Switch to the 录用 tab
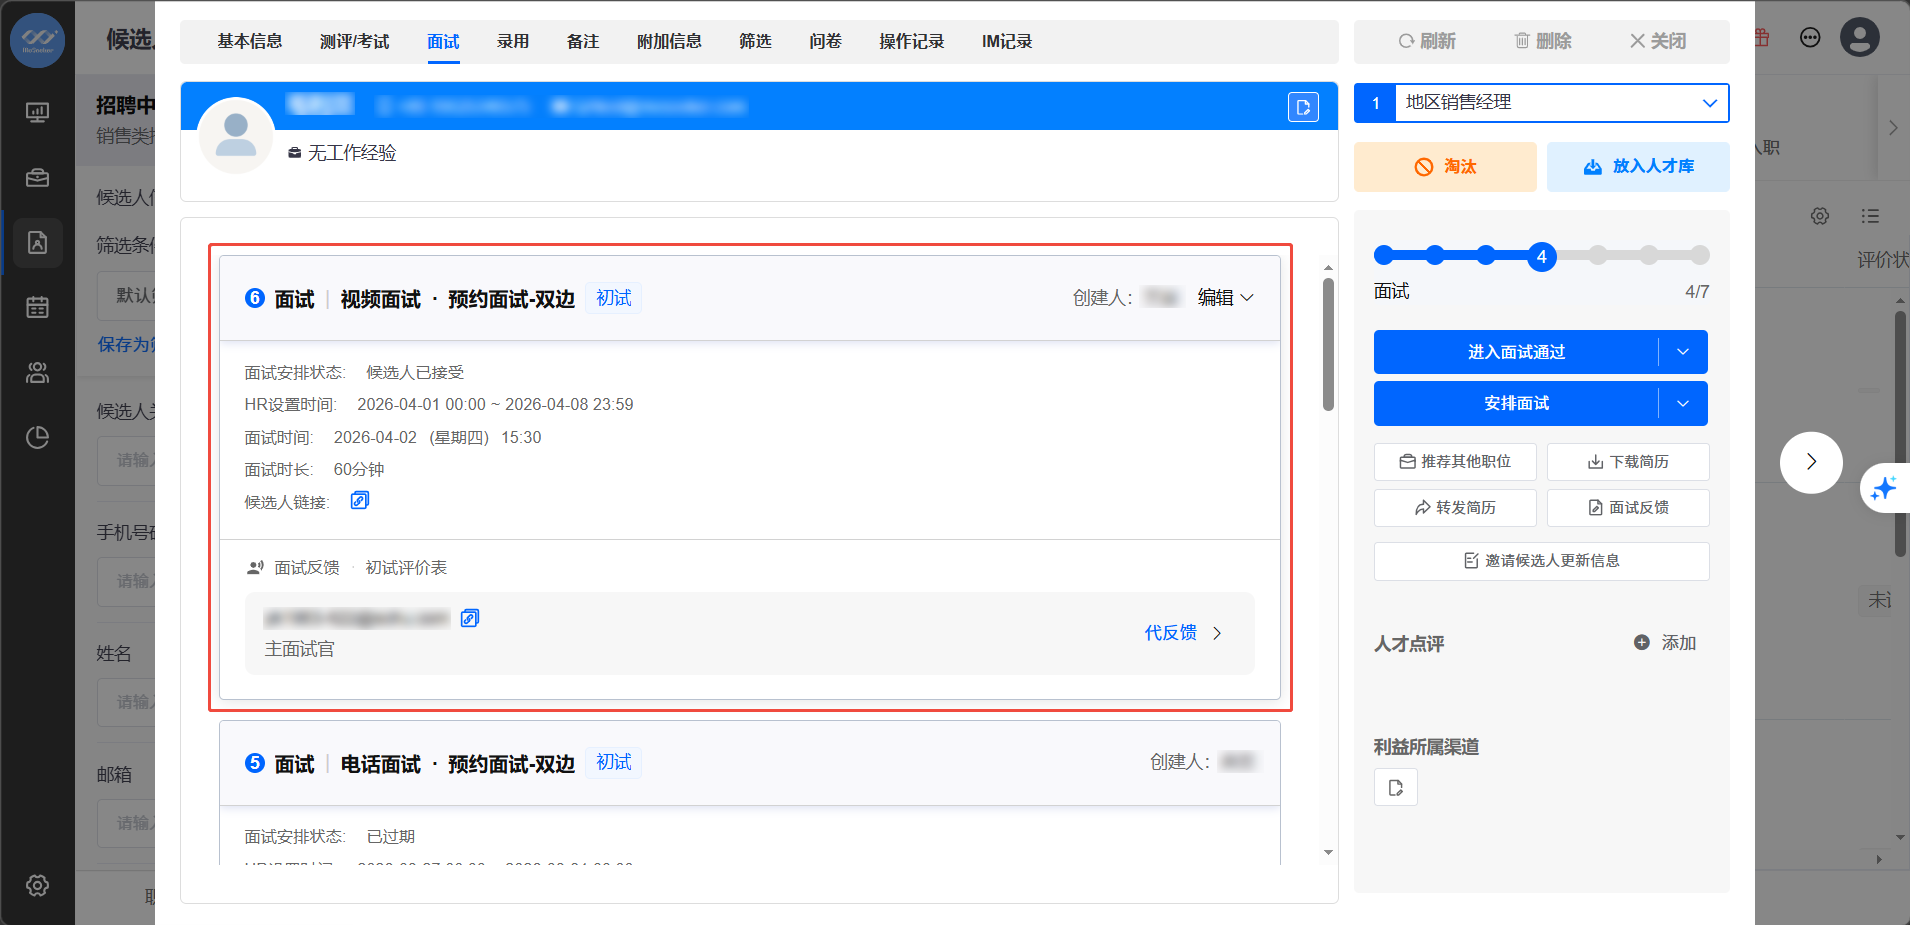The image size is (1910, 925). tap(513, 41)
